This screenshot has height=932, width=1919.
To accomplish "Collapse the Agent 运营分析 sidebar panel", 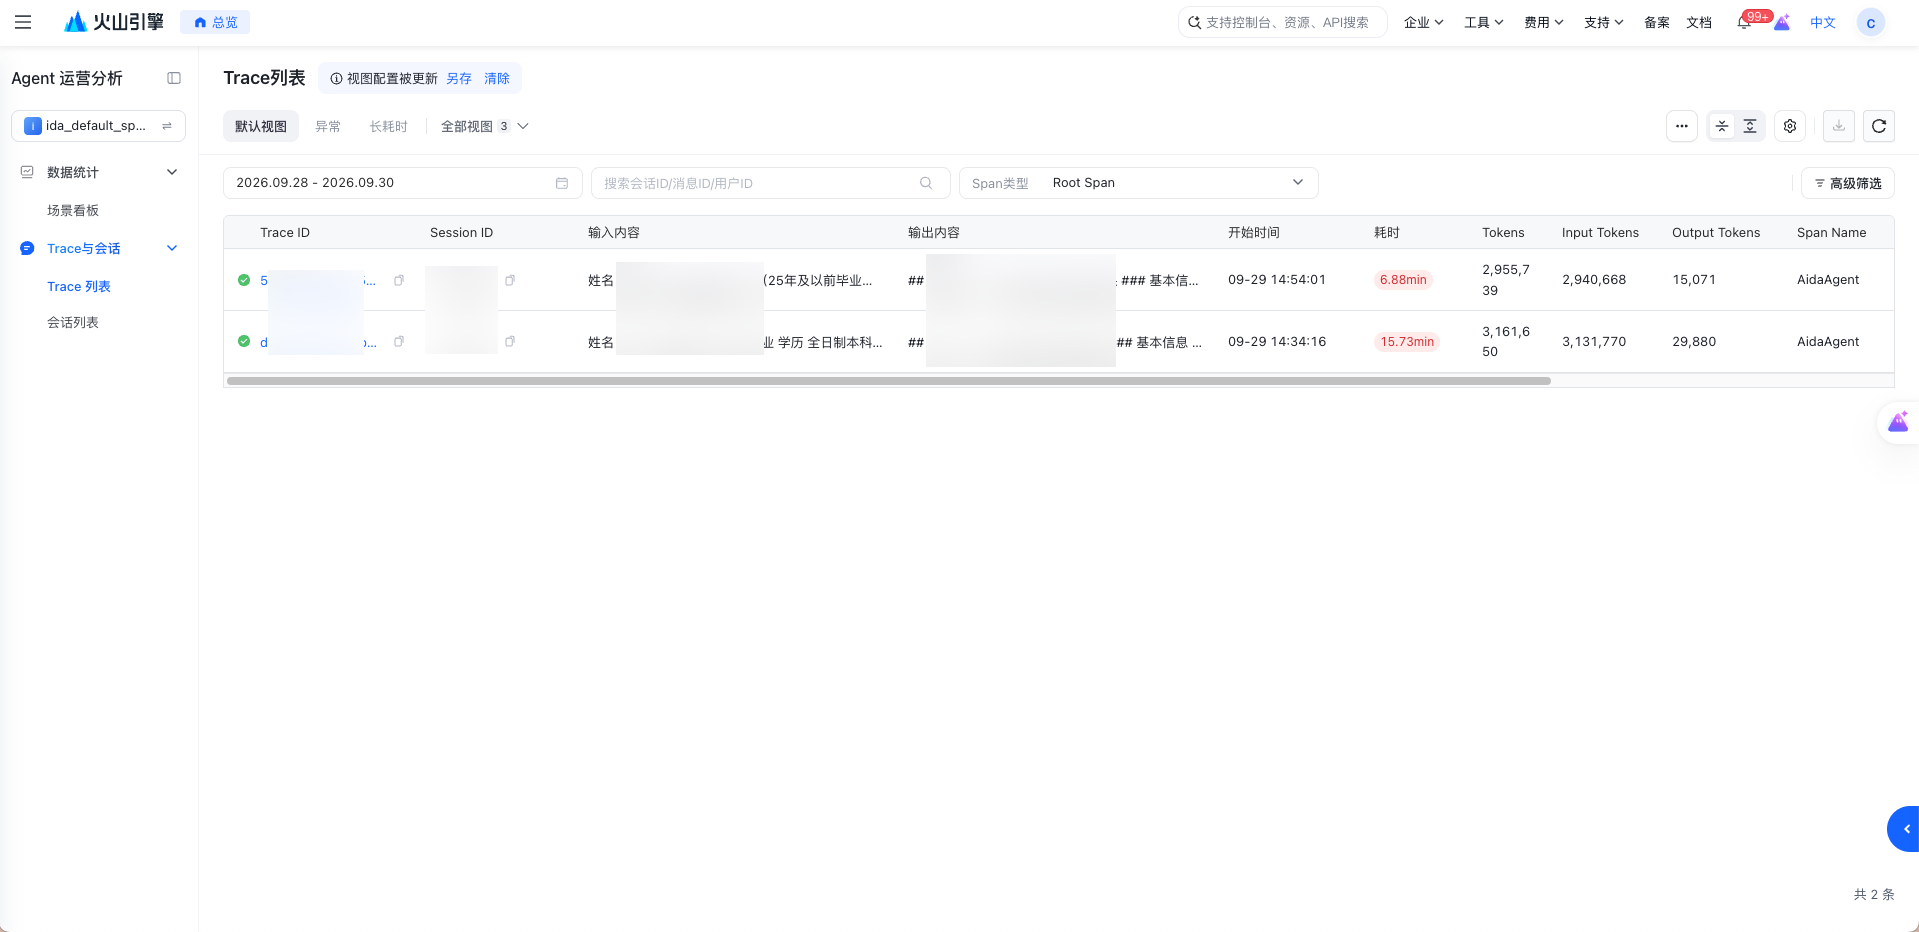I will coord(174,78).
